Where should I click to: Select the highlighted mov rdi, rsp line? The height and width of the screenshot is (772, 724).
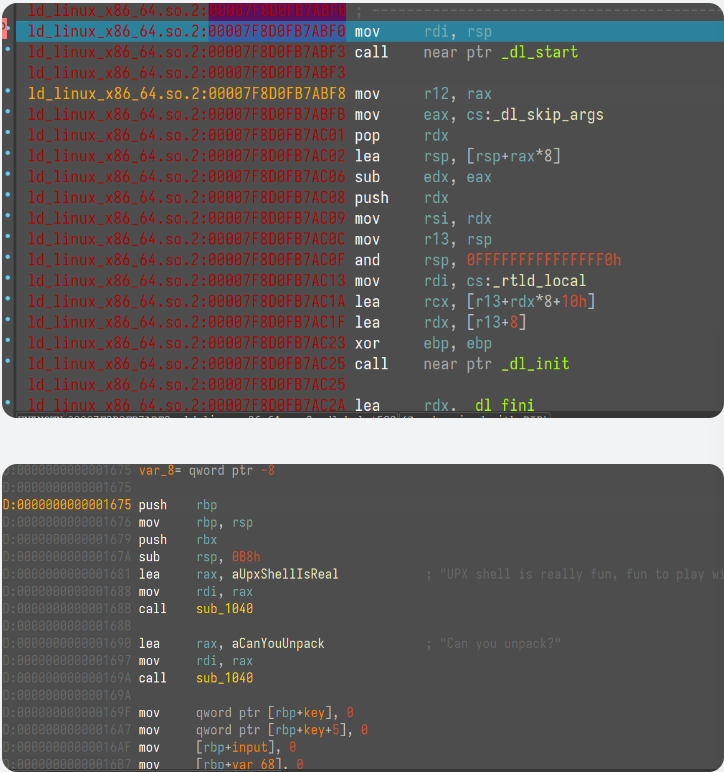[400, 32]
